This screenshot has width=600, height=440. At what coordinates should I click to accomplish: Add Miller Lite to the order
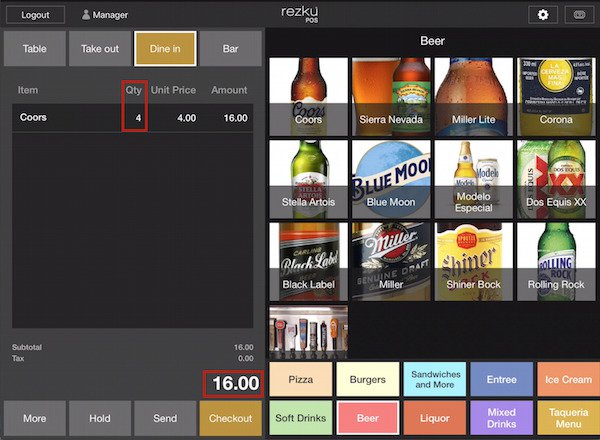tap(474, 97)
